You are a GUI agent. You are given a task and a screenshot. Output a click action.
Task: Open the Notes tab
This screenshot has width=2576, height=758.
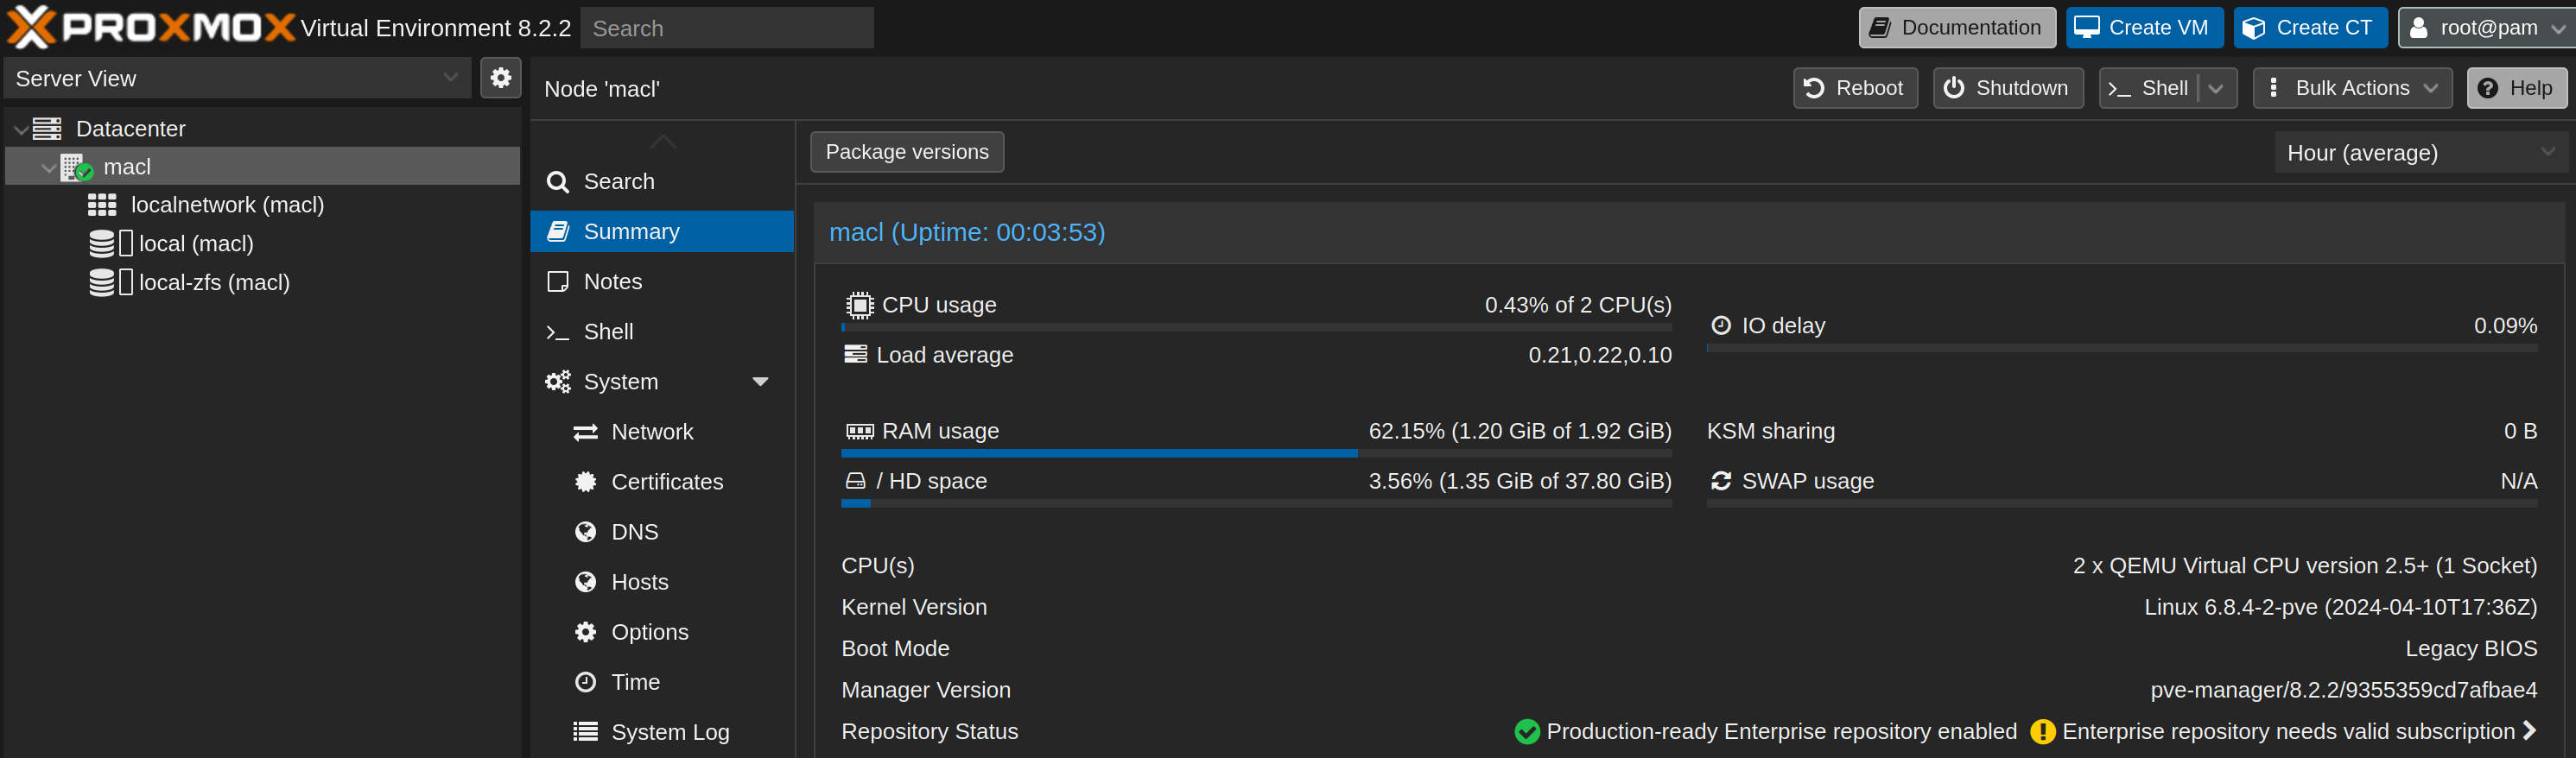(662, 282)
